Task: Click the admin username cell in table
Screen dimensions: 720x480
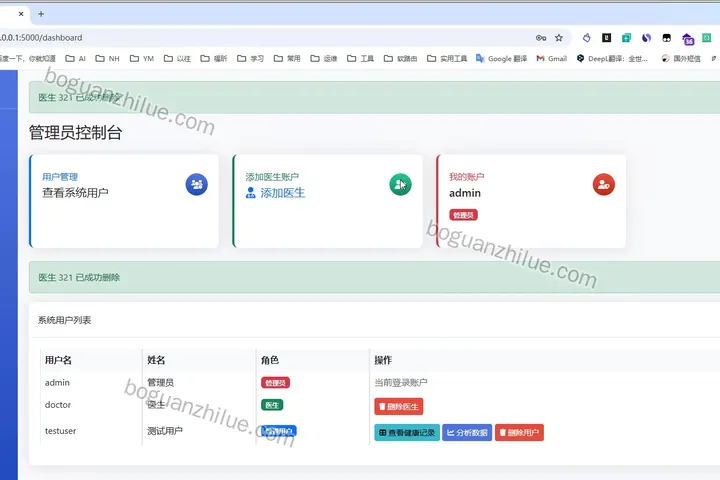Action: tap(57, 383)
